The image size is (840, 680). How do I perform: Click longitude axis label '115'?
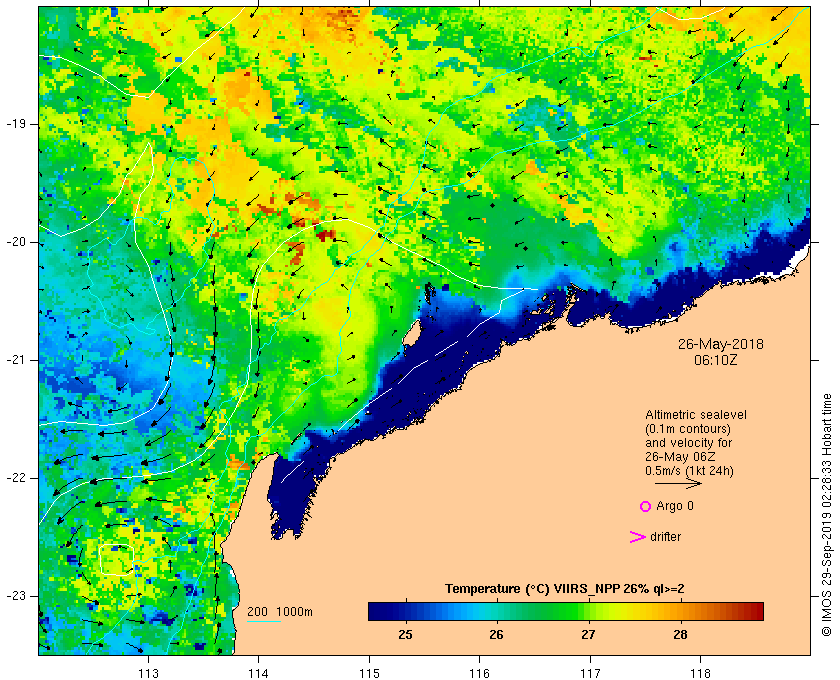(369, 673)
